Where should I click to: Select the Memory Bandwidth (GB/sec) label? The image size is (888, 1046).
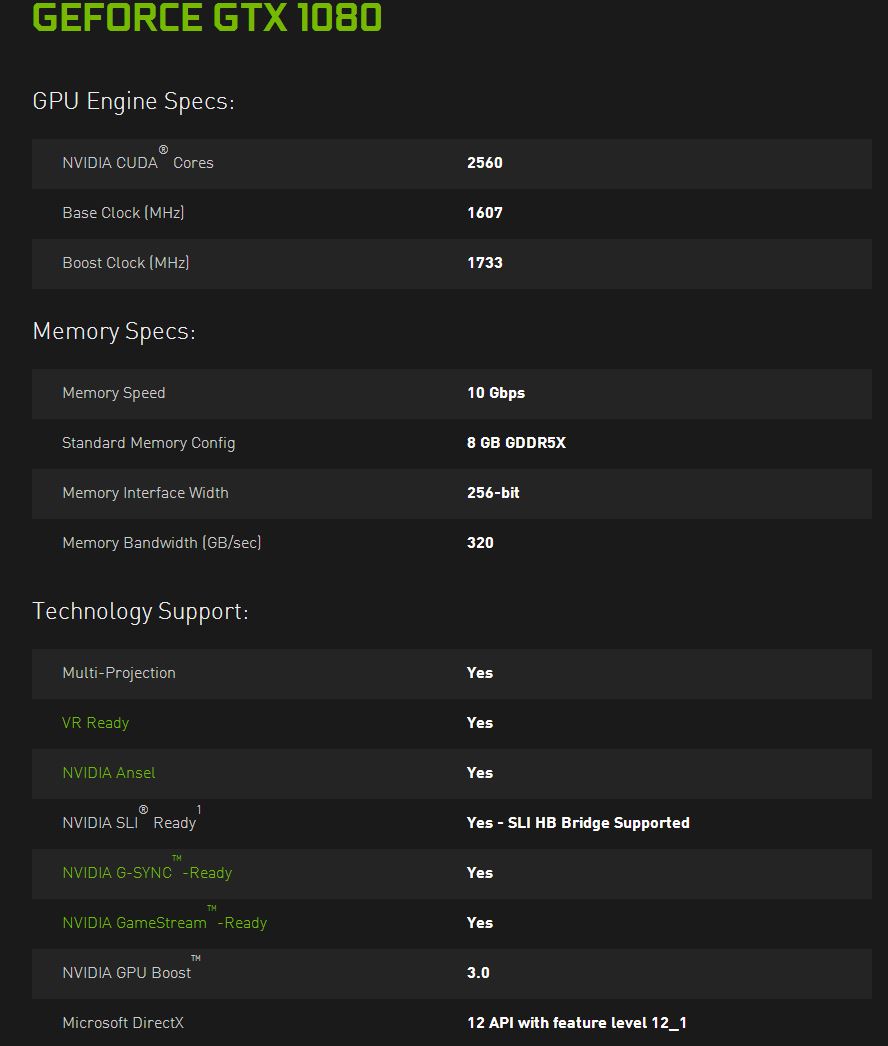pos(161,543)
